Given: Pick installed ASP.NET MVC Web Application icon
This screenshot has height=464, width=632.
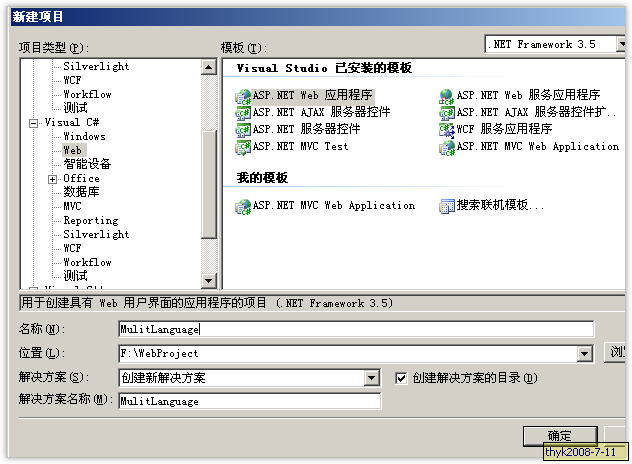Looking at the screenshot, I should pos(447,147).
